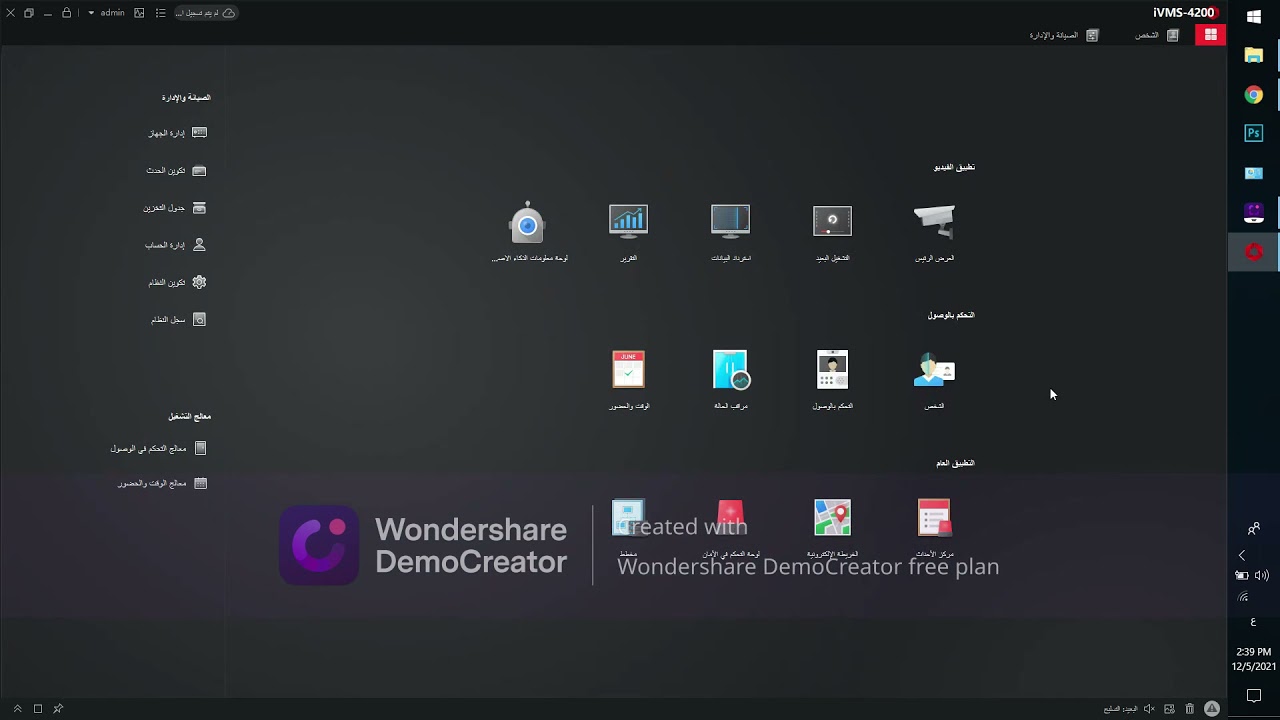Switch to the Maintenance and Management (الصيانة والإدارة) tab

coord(1064,35)
